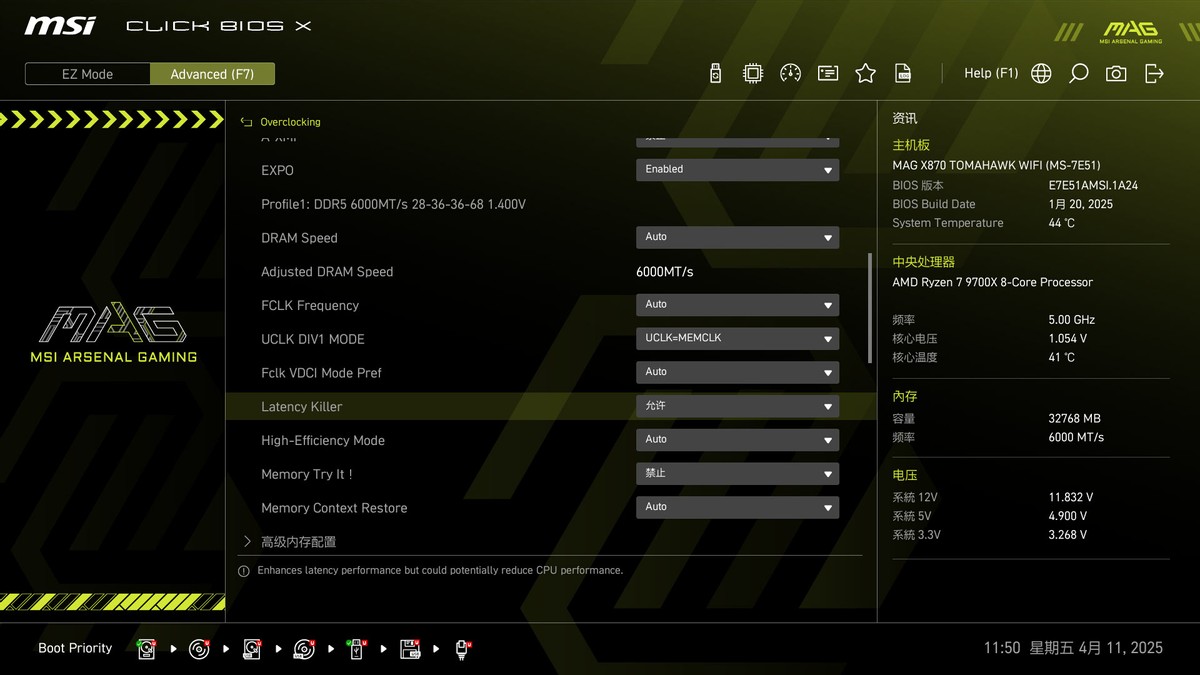Open the EXPO dropdown
1200x675 pixels.
coord(737,170)
